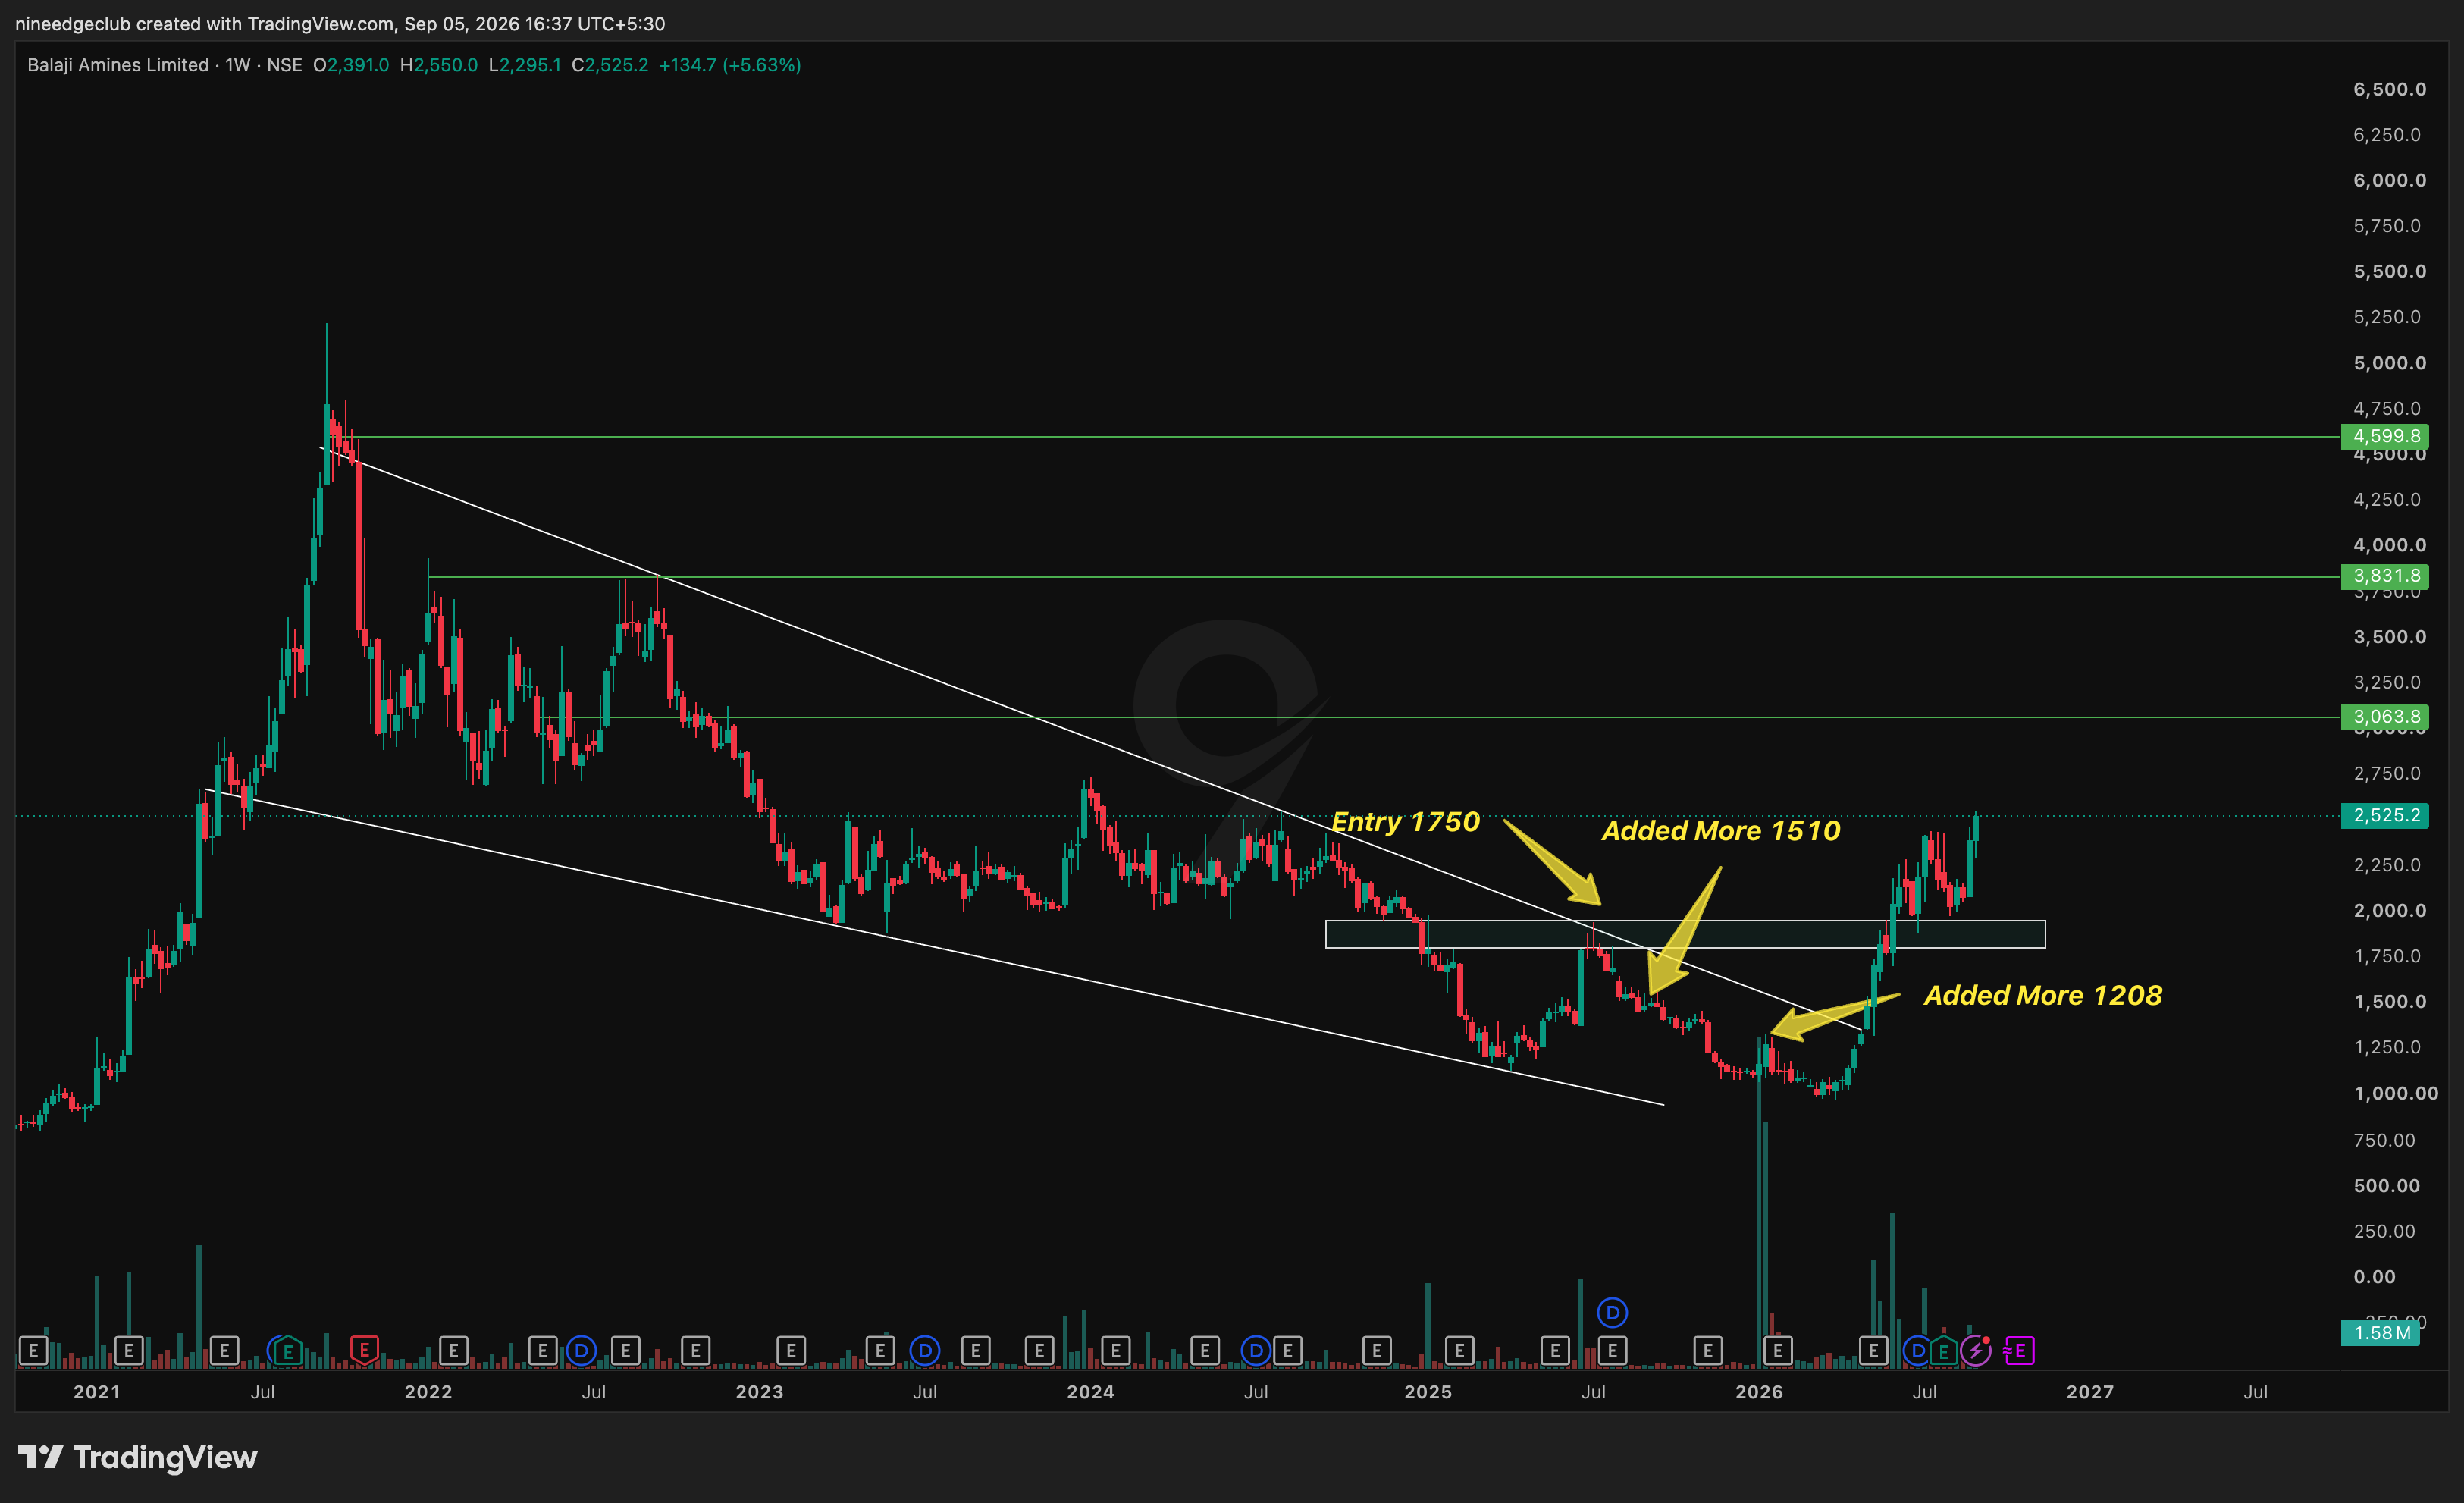Click the +134.7 (+5.63%) change value
2464x1503 pixels.
[x=730, y=65]
